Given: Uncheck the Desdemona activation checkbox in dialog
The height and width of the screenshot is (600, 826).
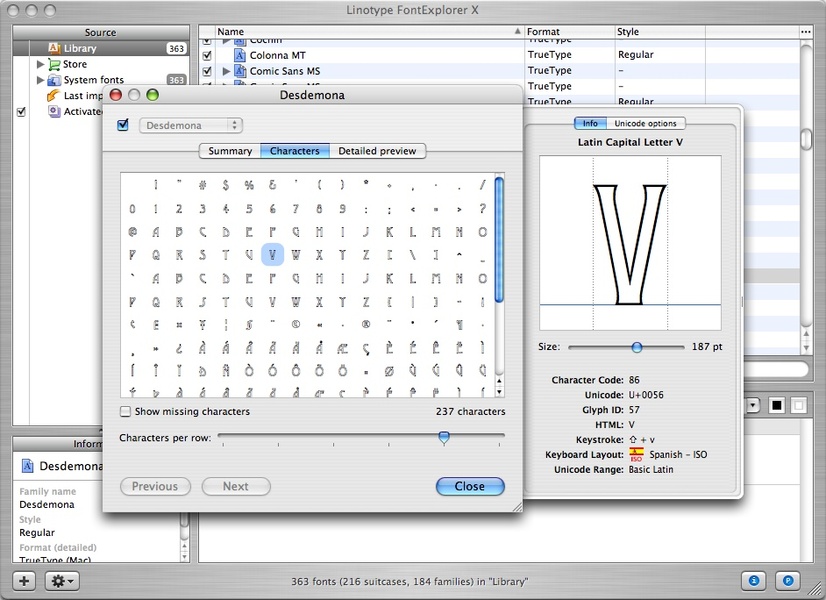Looking at the screenshot, I should (123, 125).
